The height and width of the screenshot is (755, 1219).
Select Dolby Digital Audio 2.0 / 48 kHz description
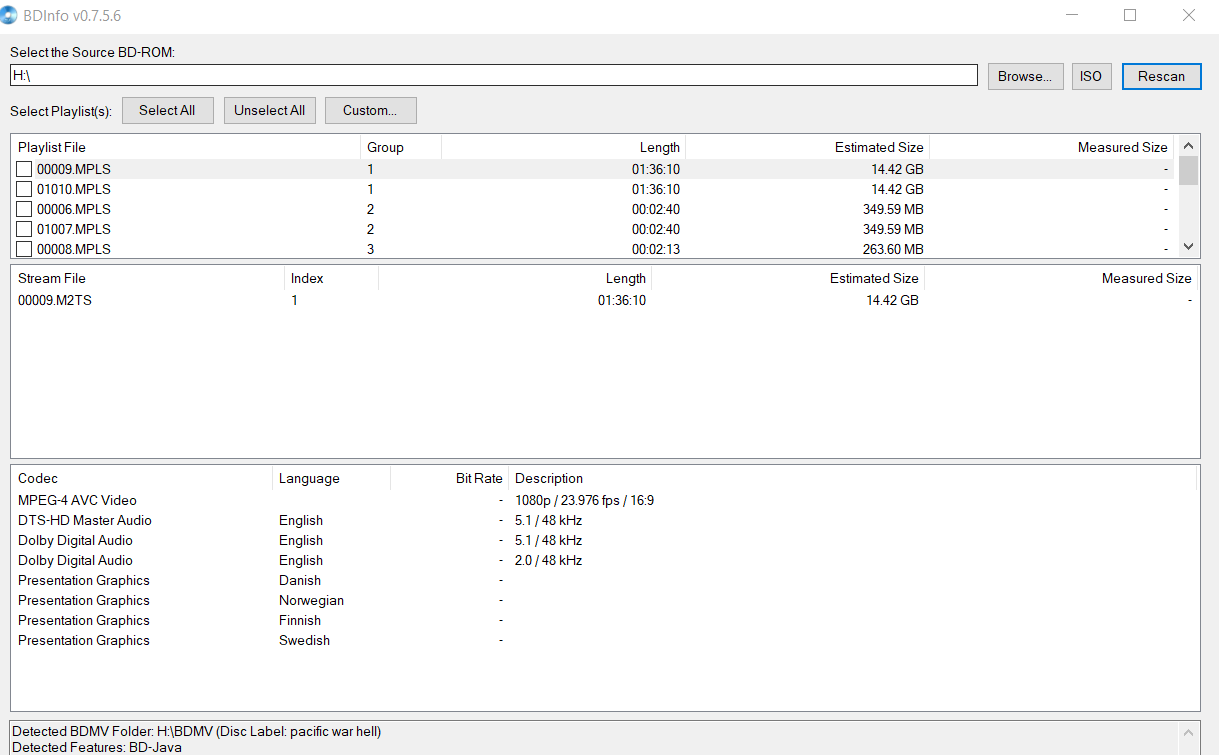(x=548, y=560)
